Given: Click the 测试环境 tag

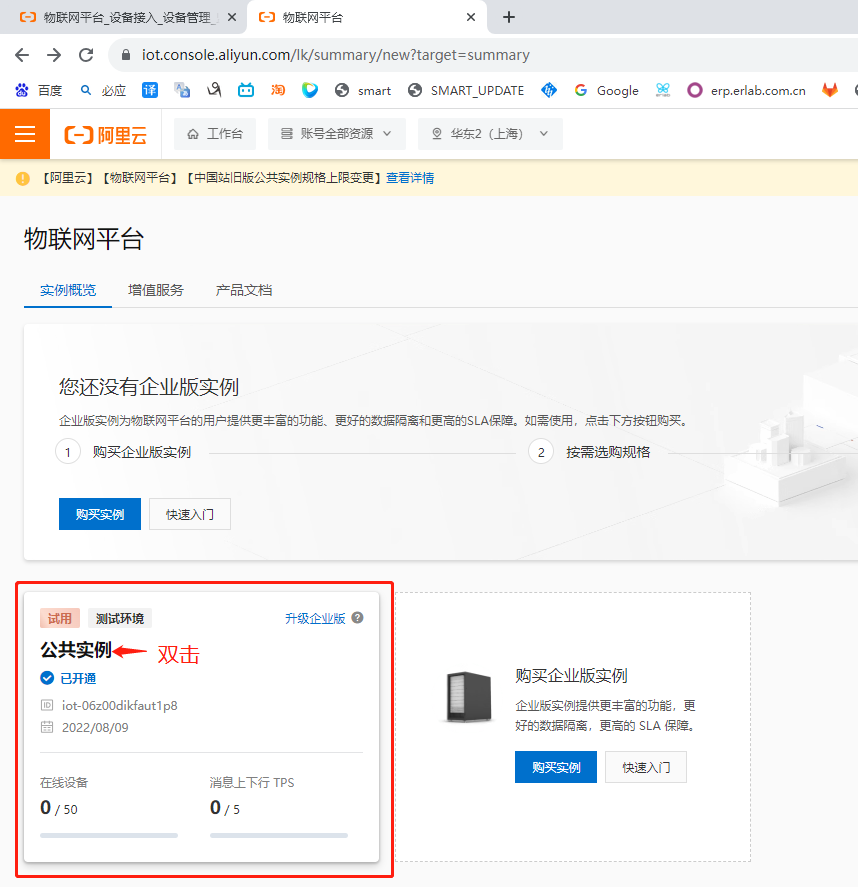Looking at the screenshot, I should pos(120,618).
